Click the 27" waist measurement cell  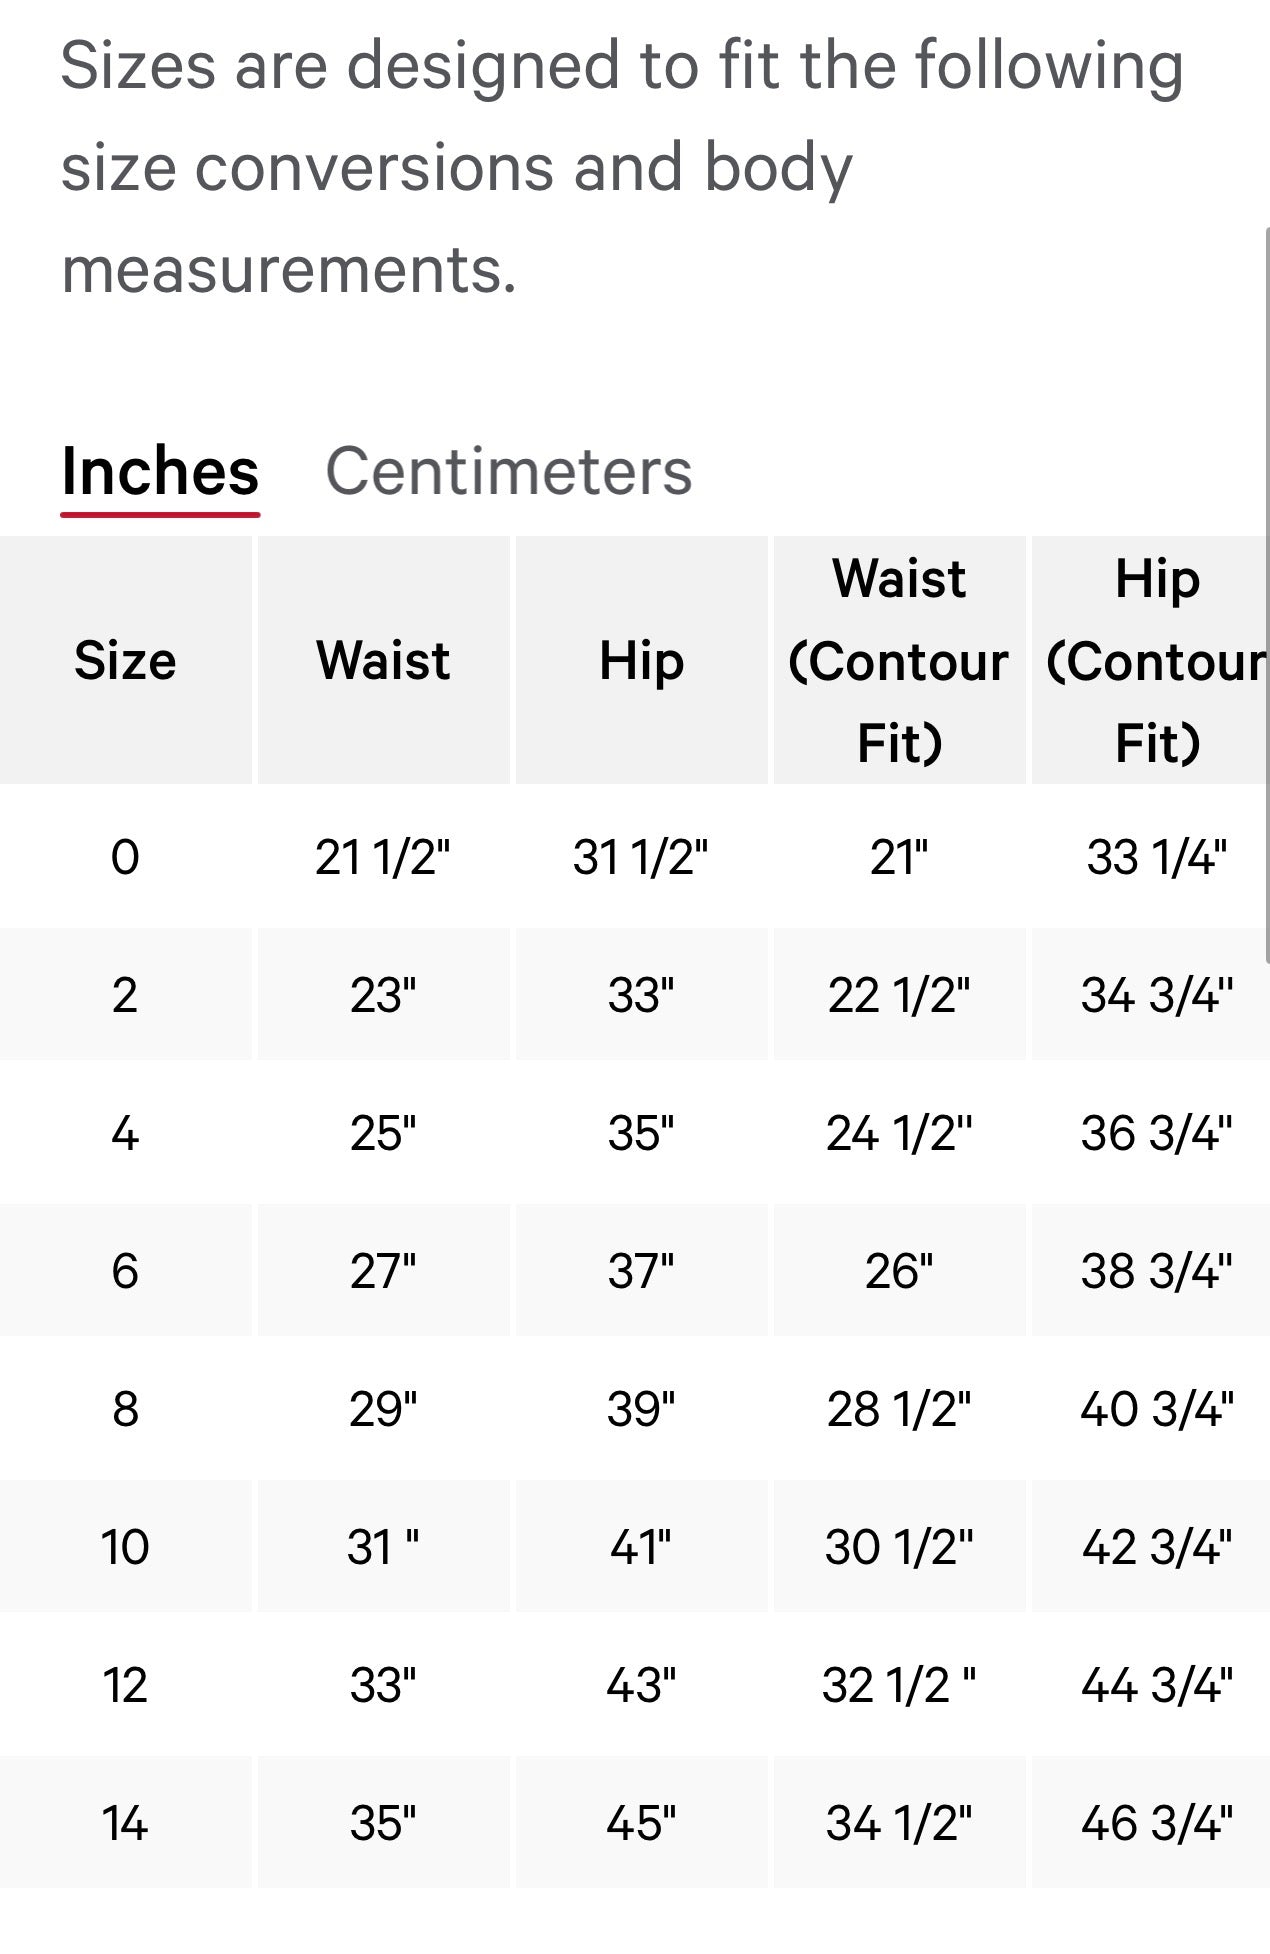[x=383, y=1271]
